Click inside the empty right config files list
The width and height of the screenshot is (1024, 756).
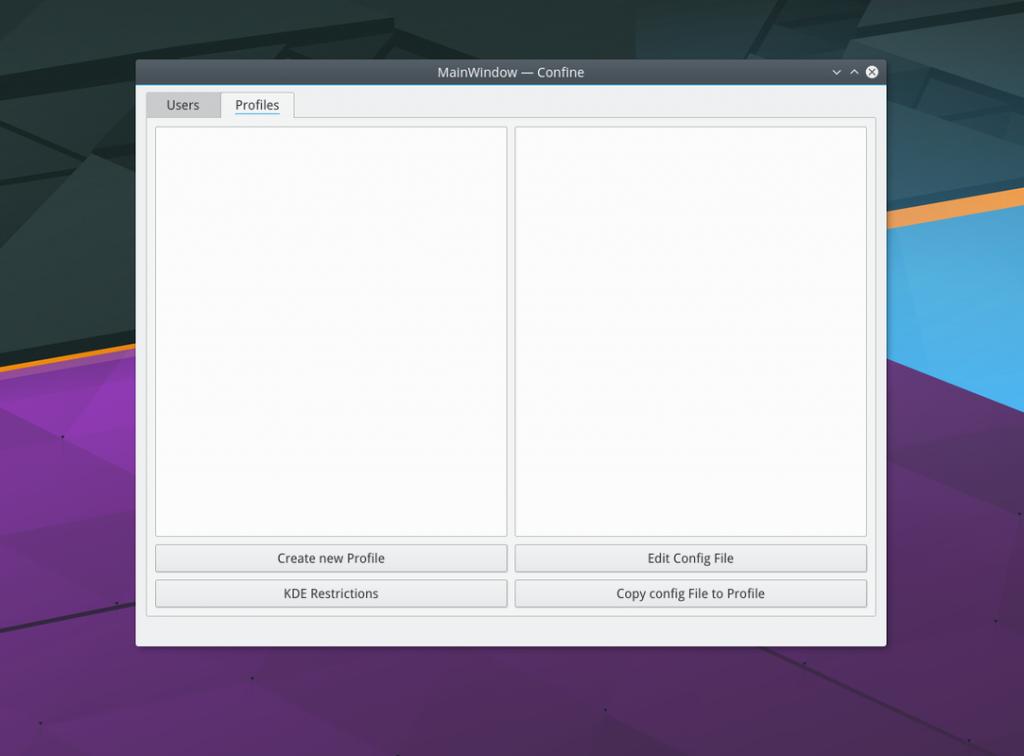click(690, 330)
